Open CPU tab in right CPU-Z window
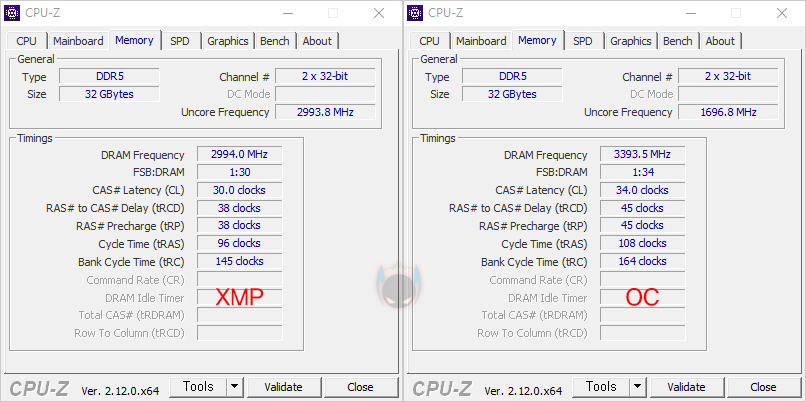The image size is (806, 402). coord(429,41)
